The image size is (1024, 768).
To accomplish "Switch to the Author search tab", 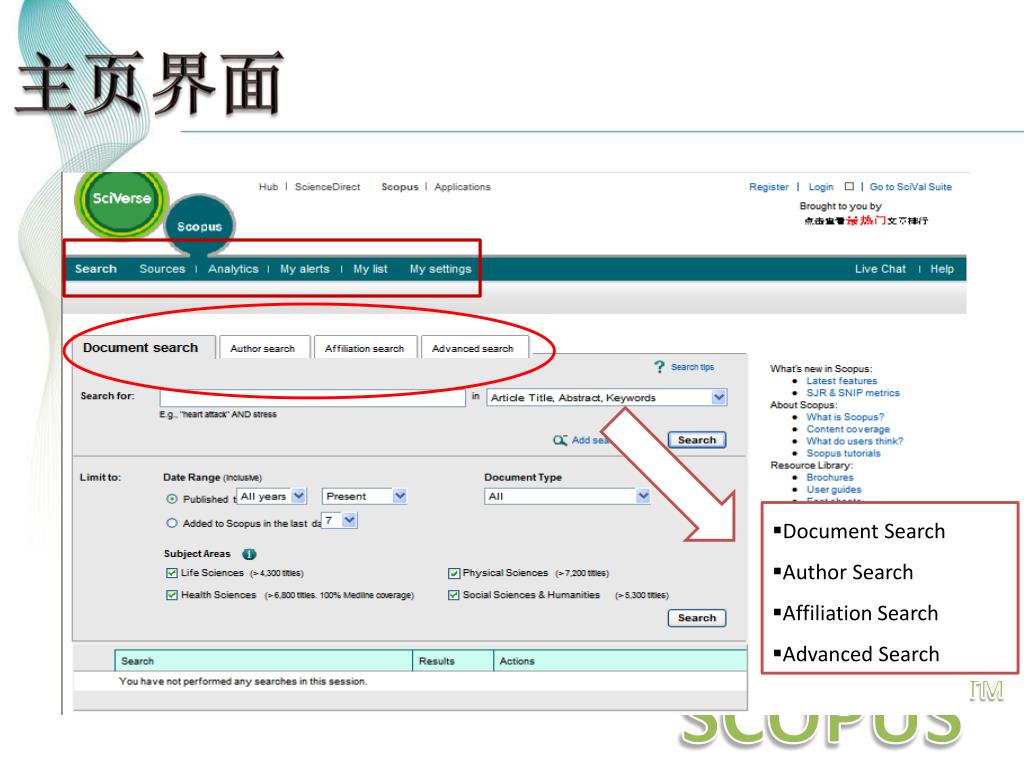I will 263,348.
